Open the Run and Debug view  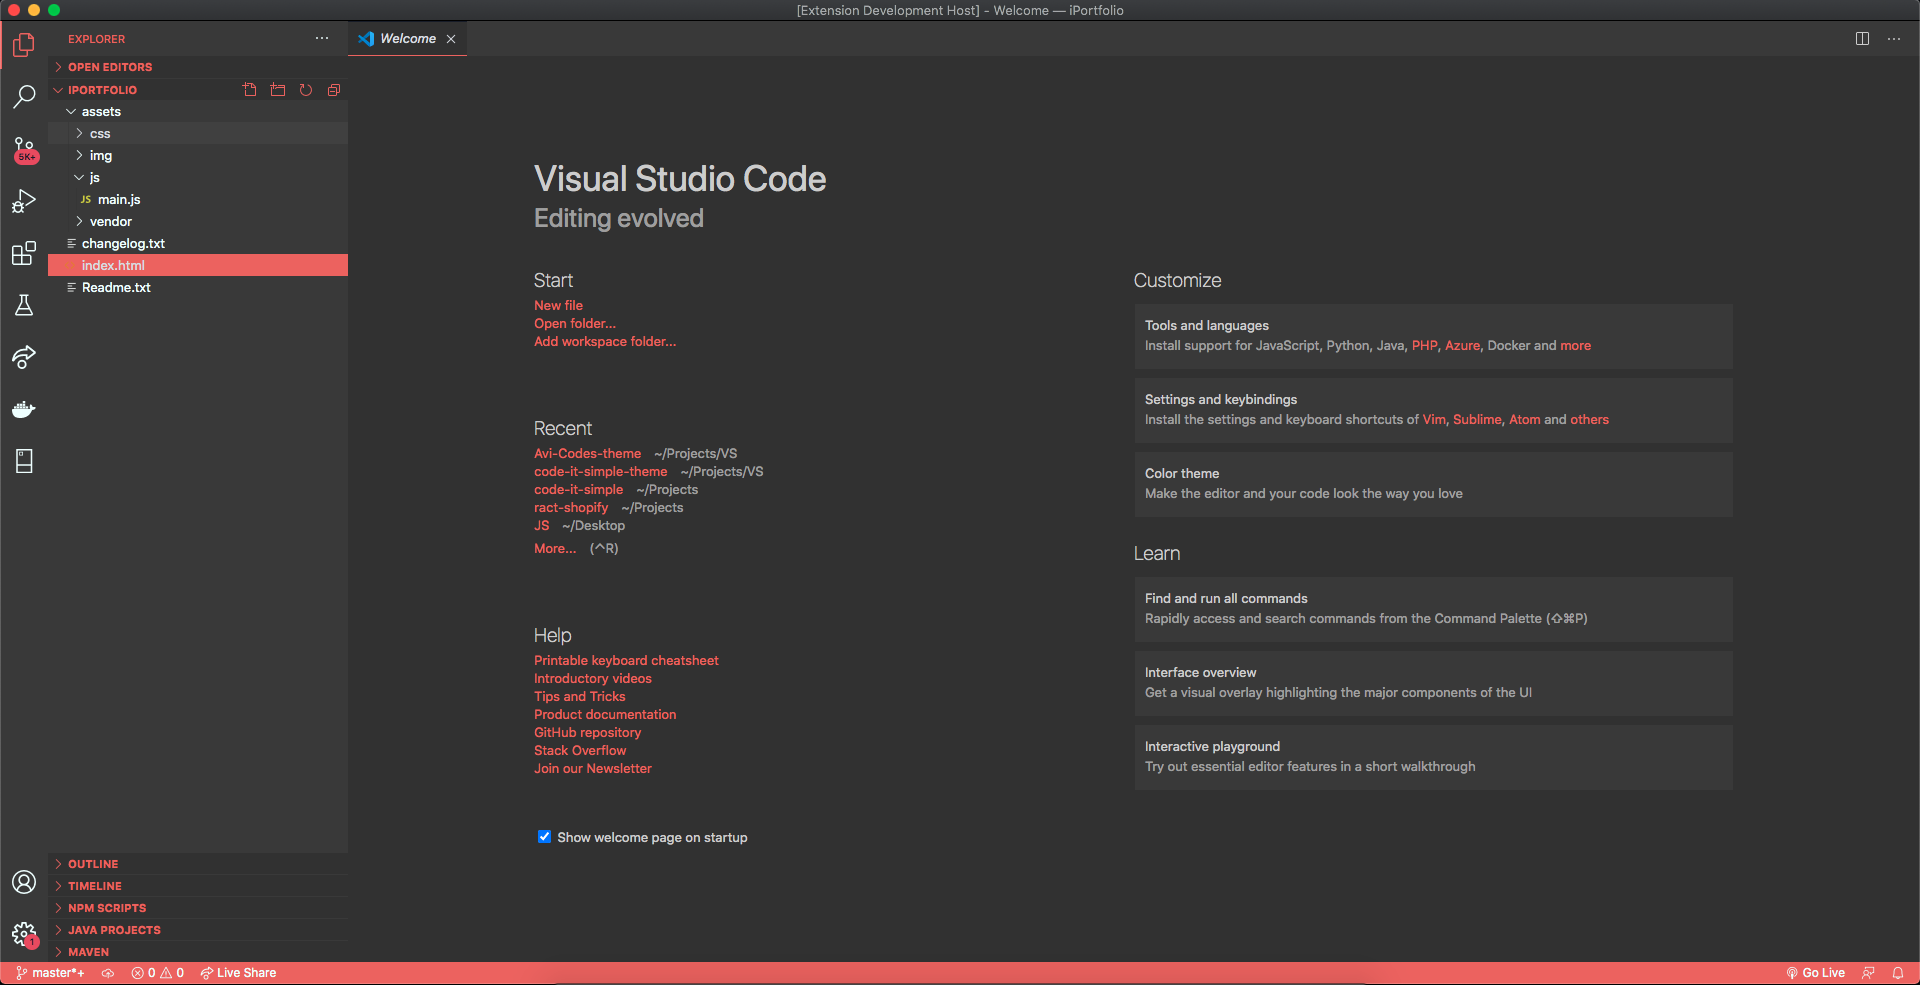(24, 202)
